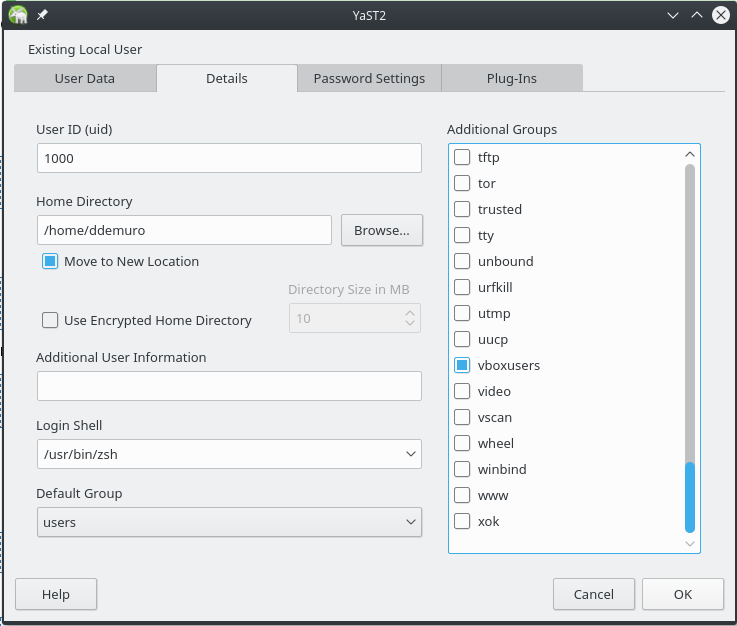
Task: Click the minimize chevron in title bar
Action: (673, 16)
